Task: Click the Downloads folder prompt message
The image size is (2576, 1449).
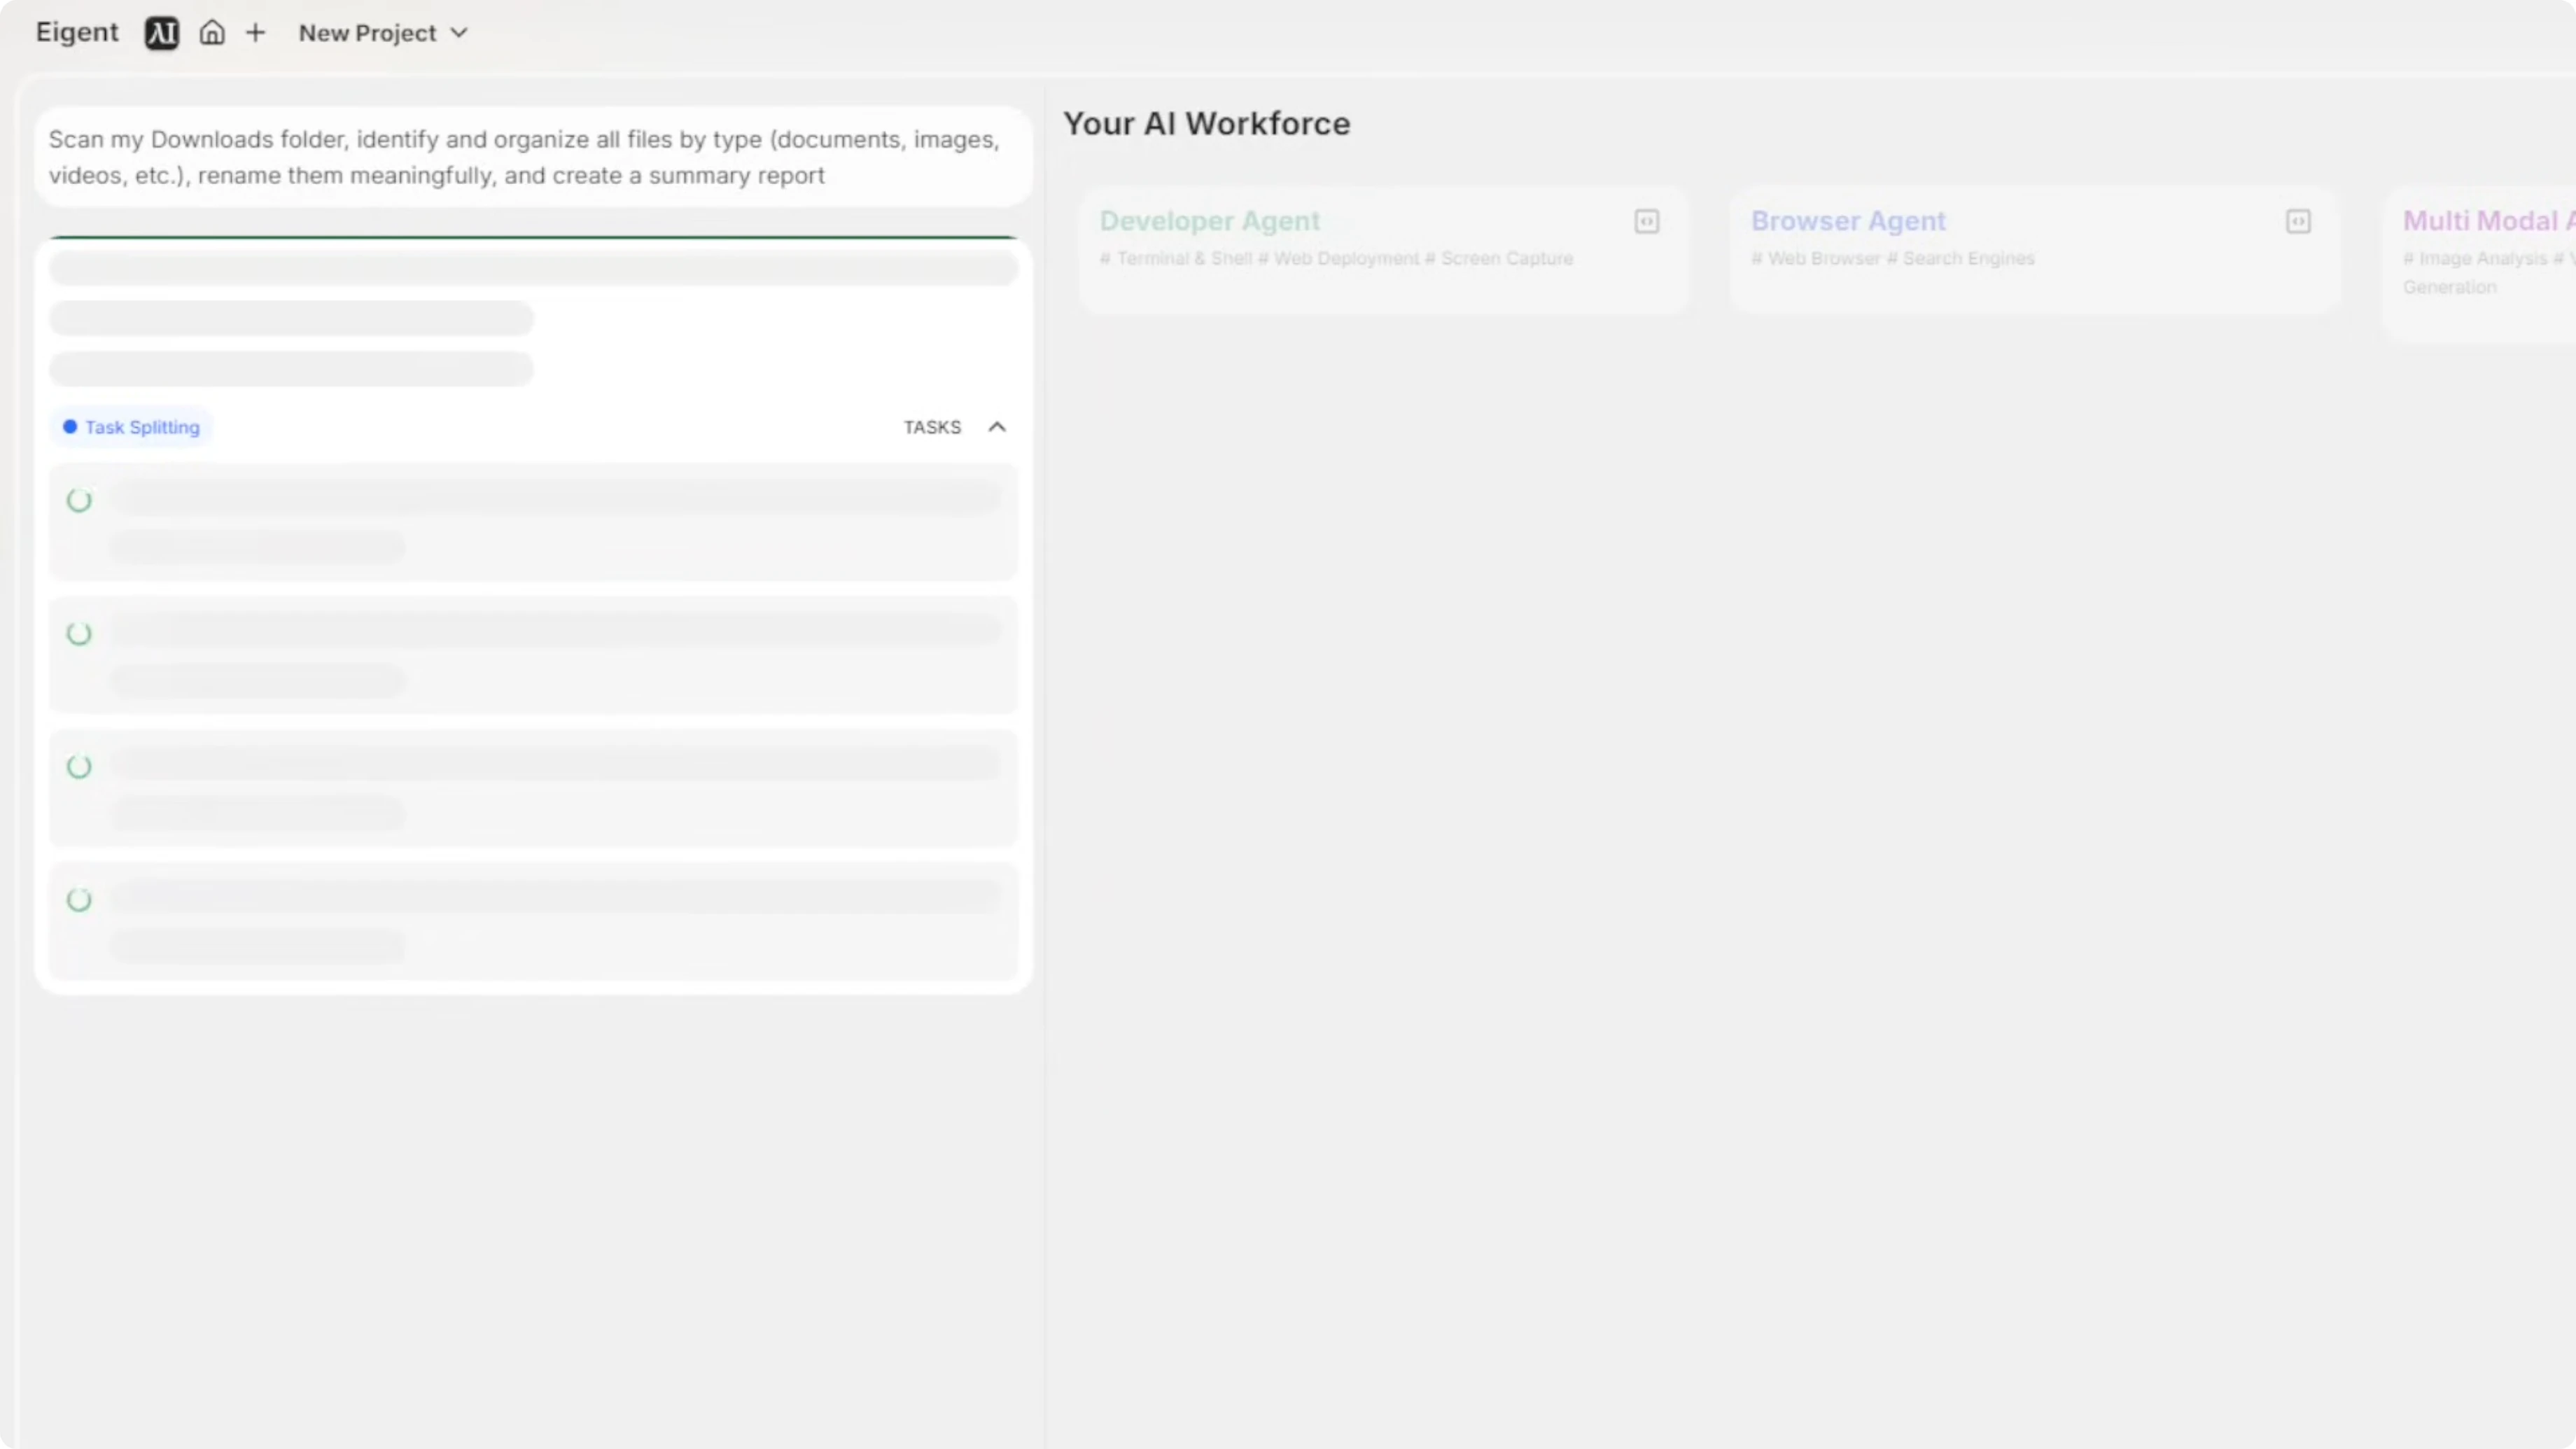Action: (524, 157)
